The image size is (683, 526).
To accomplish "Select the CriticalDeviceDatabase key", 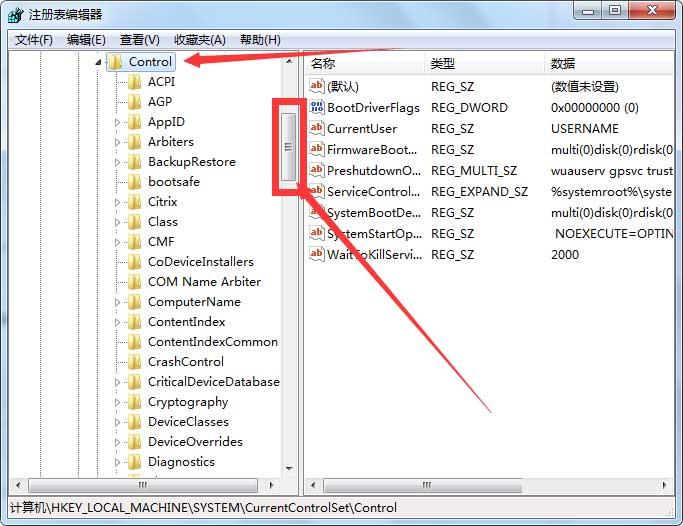I will coord(214,382).
